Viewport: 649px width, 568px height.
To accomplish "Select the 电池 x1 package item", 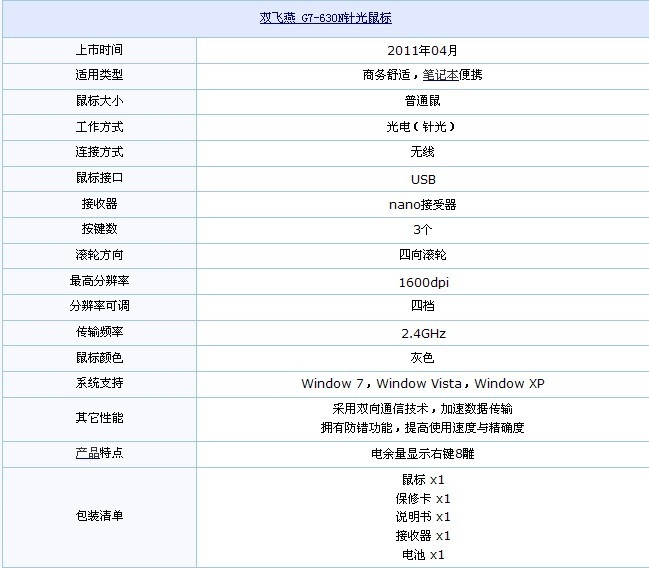I will pyautogui.click(x=423, y=554).
